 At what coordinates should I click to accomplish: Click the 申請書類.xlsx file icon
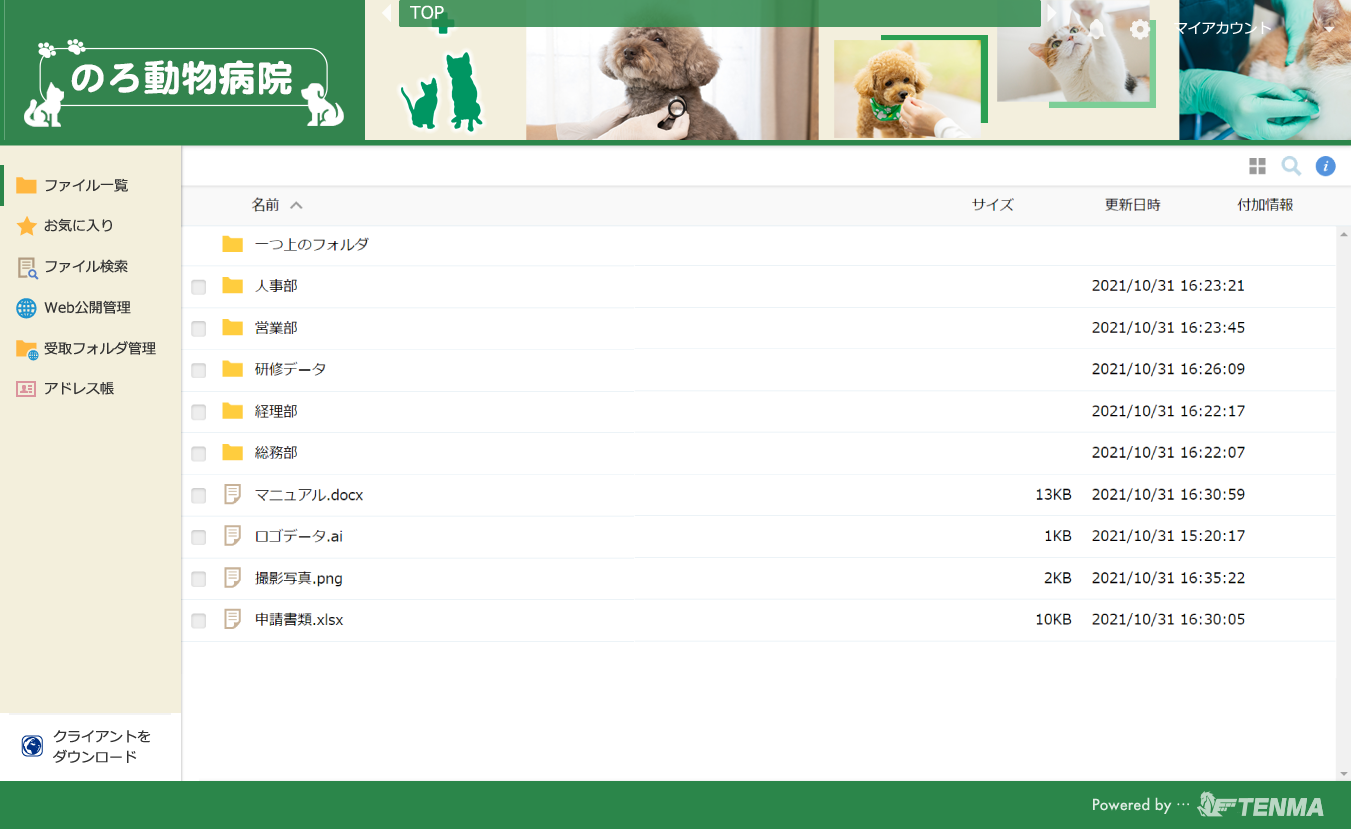(x=233, y=620)
